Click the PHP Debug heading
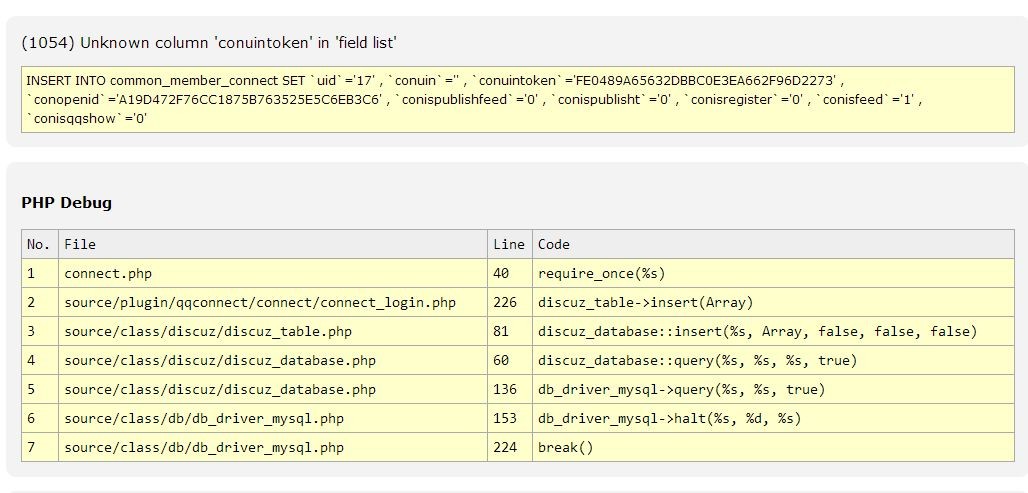Viewport: 1028px width, 493px height. pyautogui.click(x=67, y=203)
